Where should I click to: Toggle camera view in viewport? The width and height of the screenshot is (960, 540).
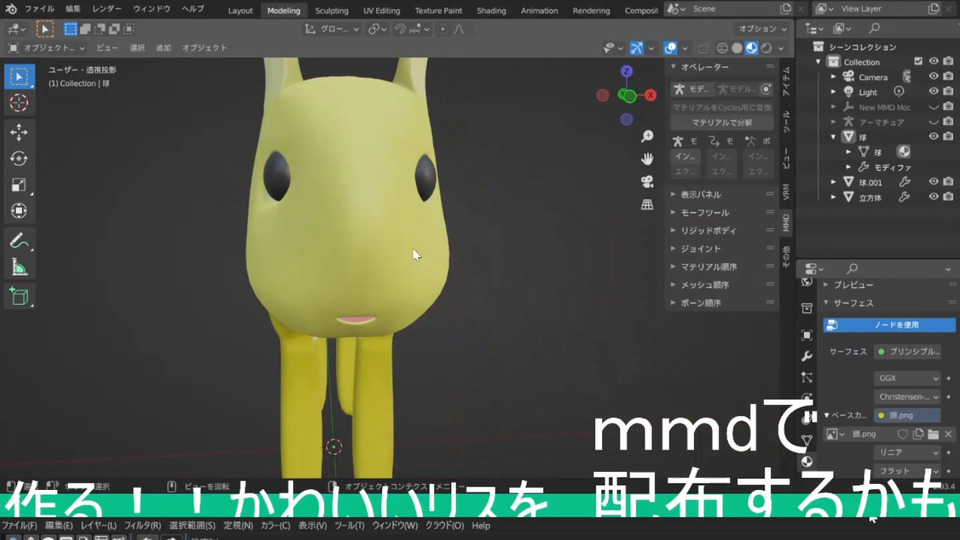(x=647, y=181)
